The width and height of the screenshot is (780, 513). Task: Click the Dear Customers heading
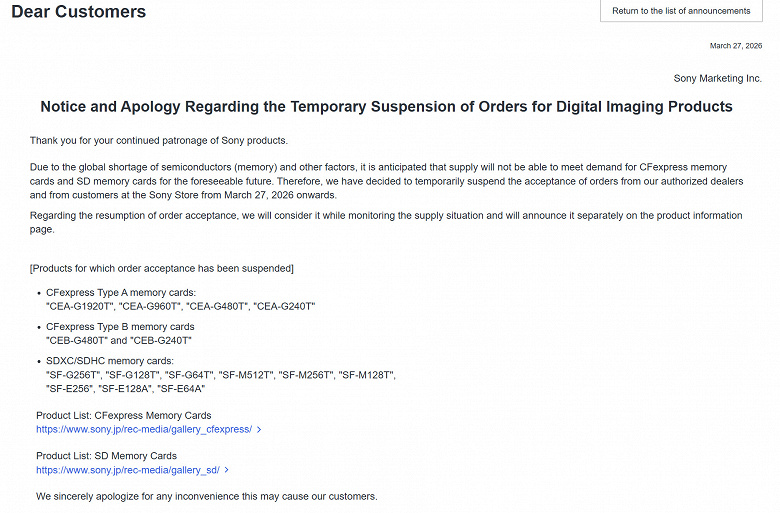78,12
